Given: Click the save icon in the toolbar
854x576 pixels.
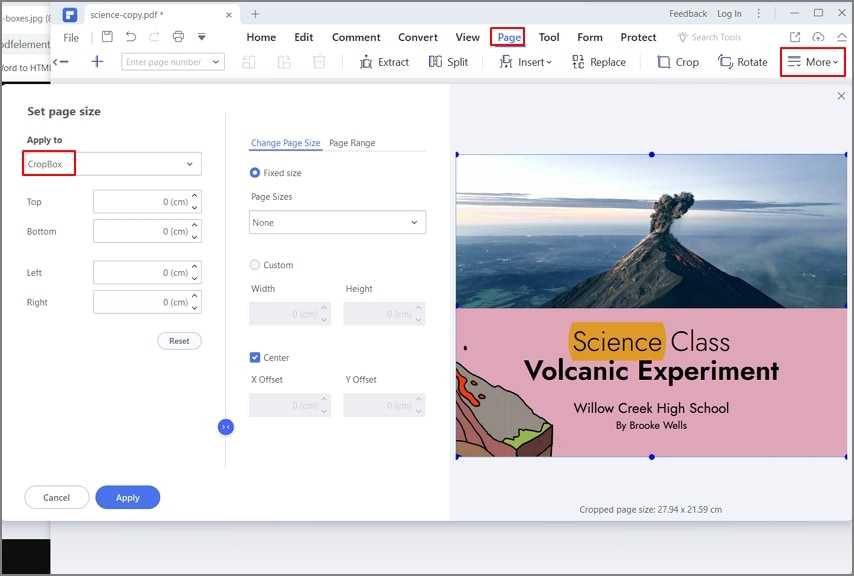Looking at the screenshot, I should click(x=107, y=36).
